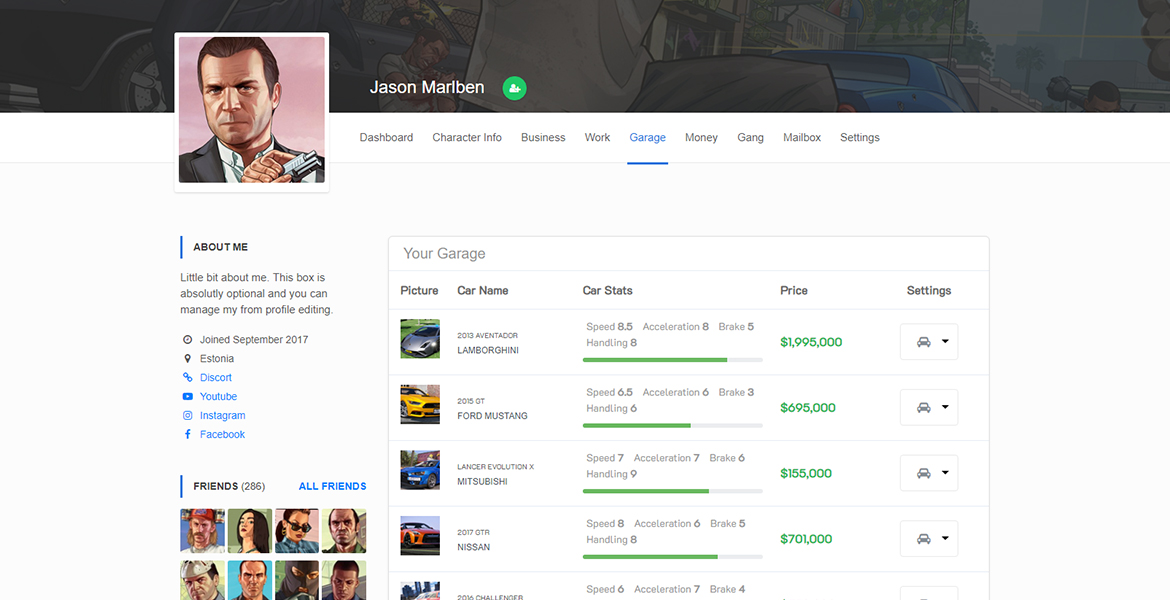Click the Car Stats column header

607,290
